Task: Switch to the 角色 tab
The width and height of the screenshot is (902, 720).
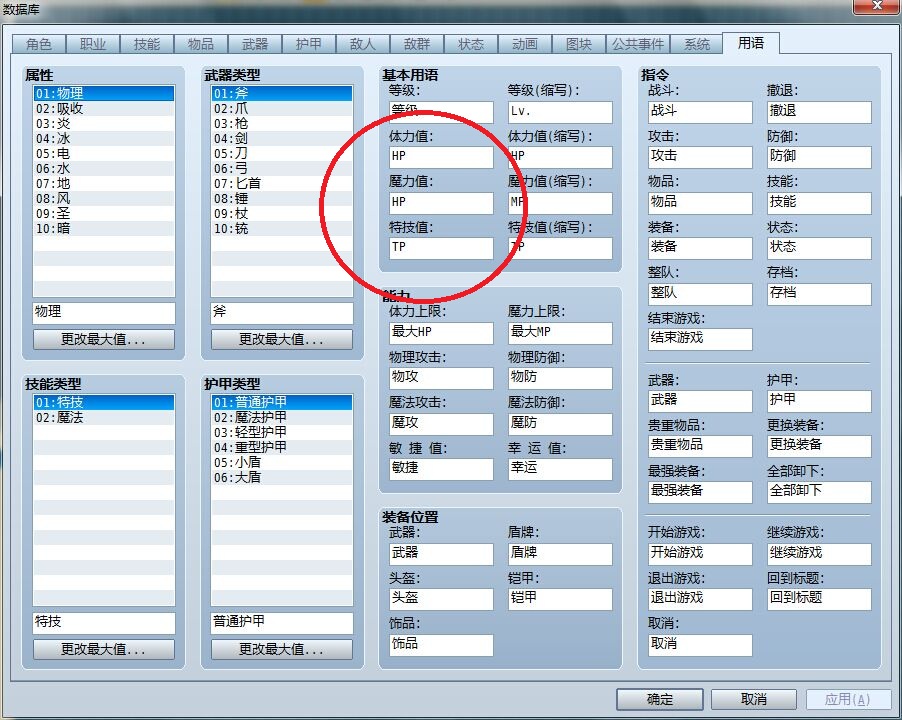Action: pos(39,44)
